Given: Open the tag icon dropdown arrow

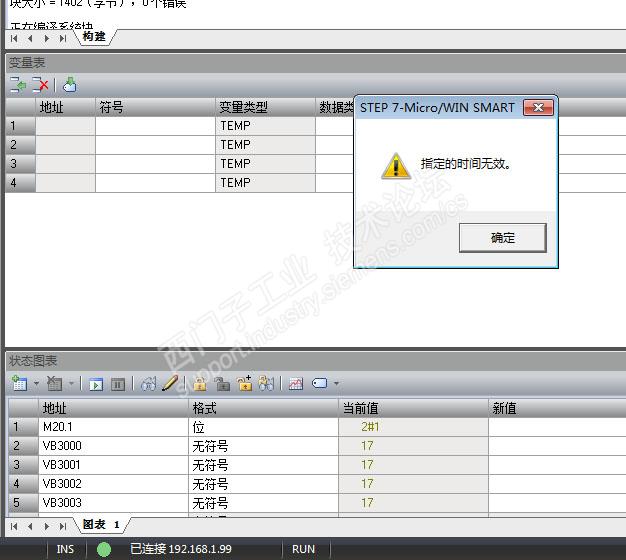Looking at the screenshot, I should [336, 384].
